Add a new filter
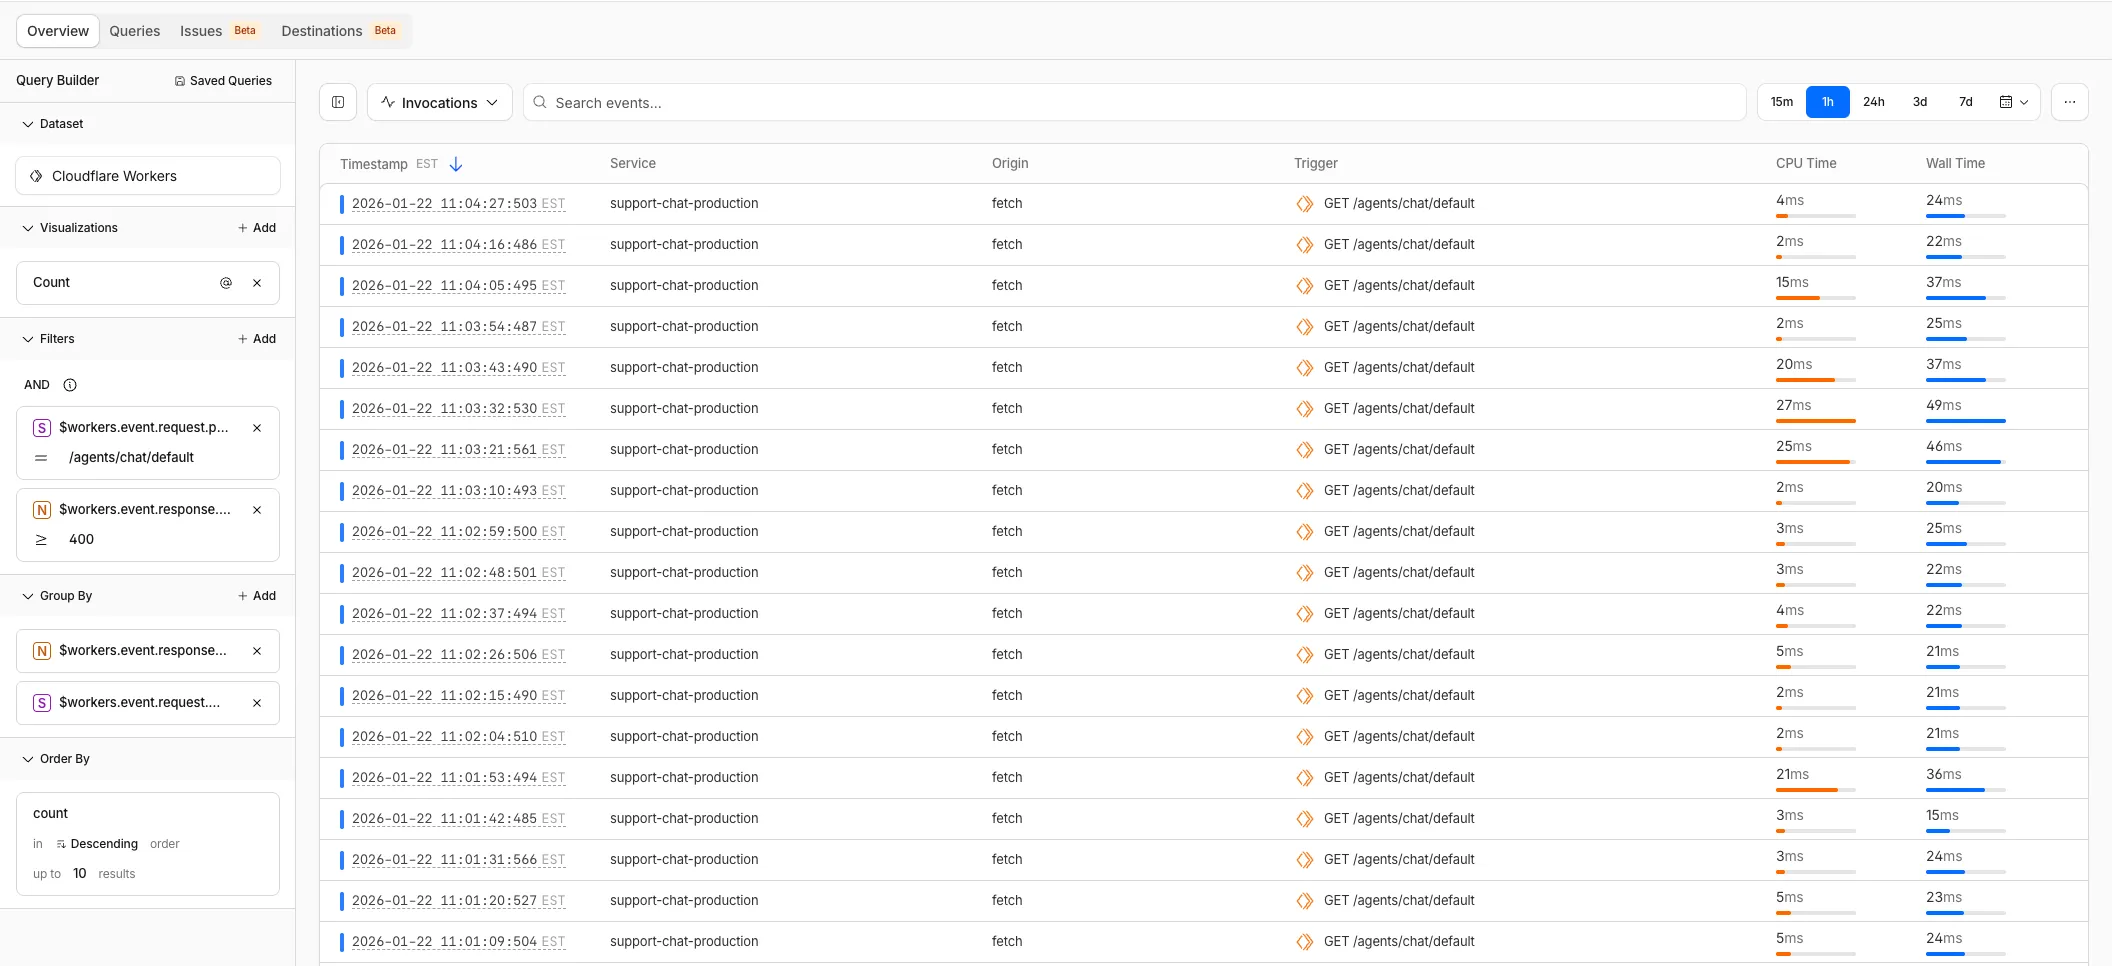 tap(257, 339)
